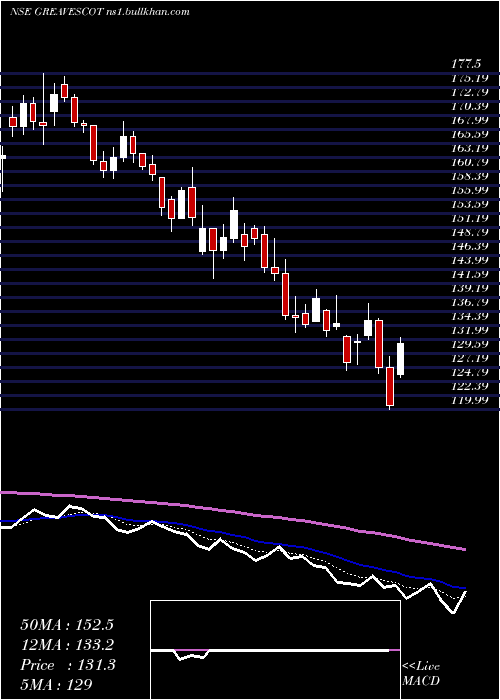Click the 124.79 price label
Screen dimensions: 500x700
pyautogui.click(x=471, y=371)
